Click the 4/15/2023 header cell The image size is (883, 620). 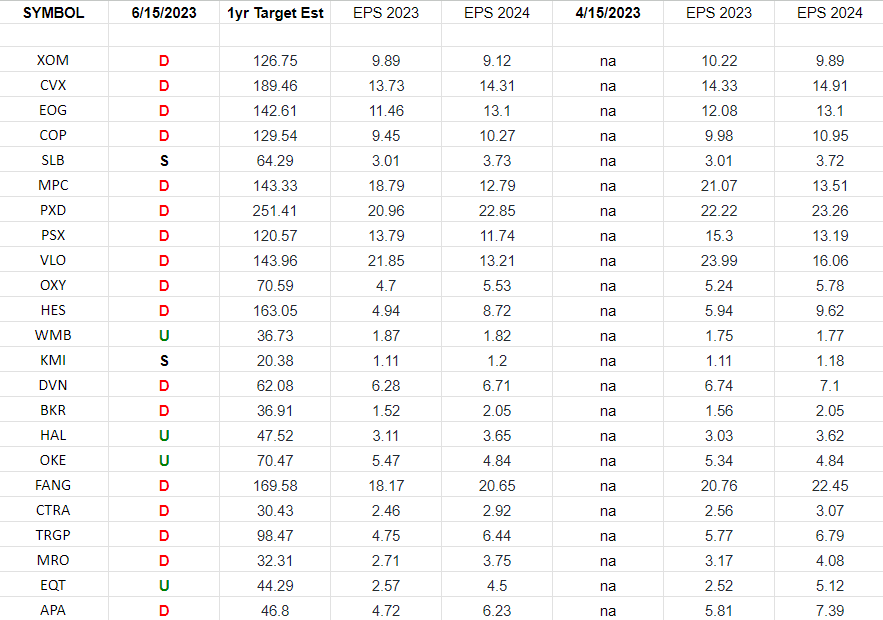[608, 12]
